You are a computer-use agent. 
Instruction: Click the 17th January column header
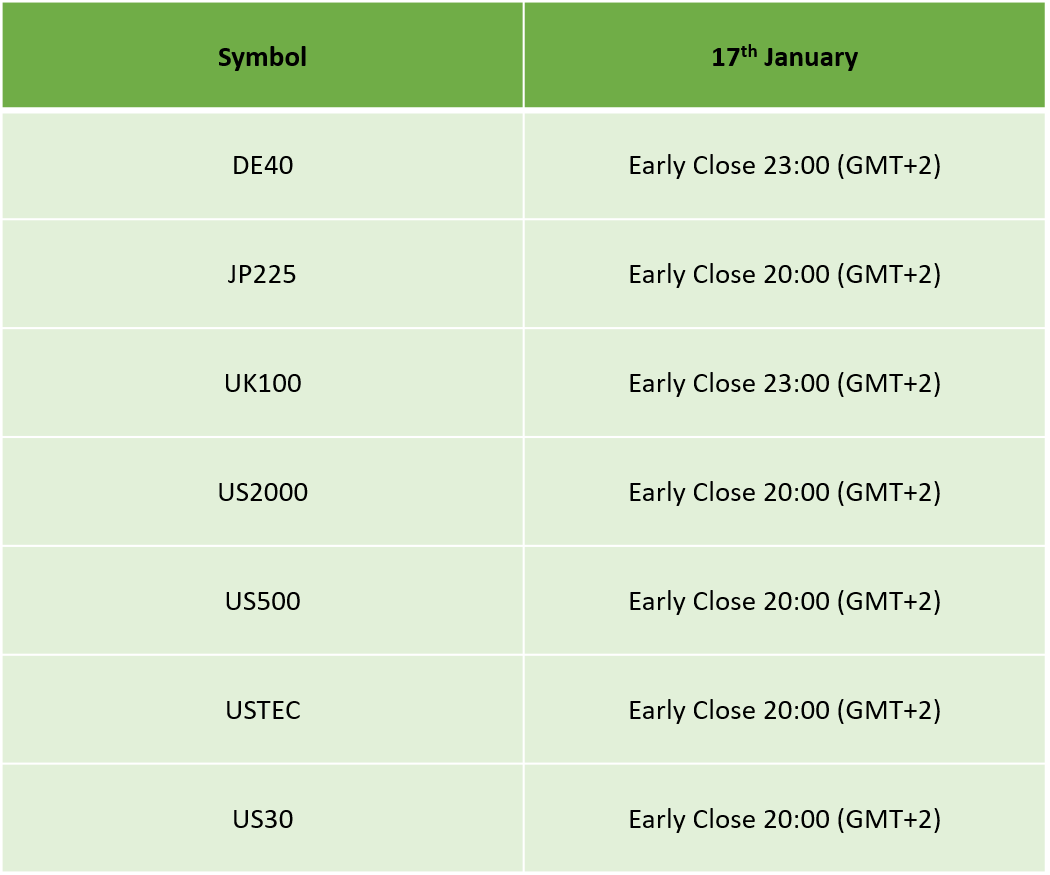coord(784,55)
